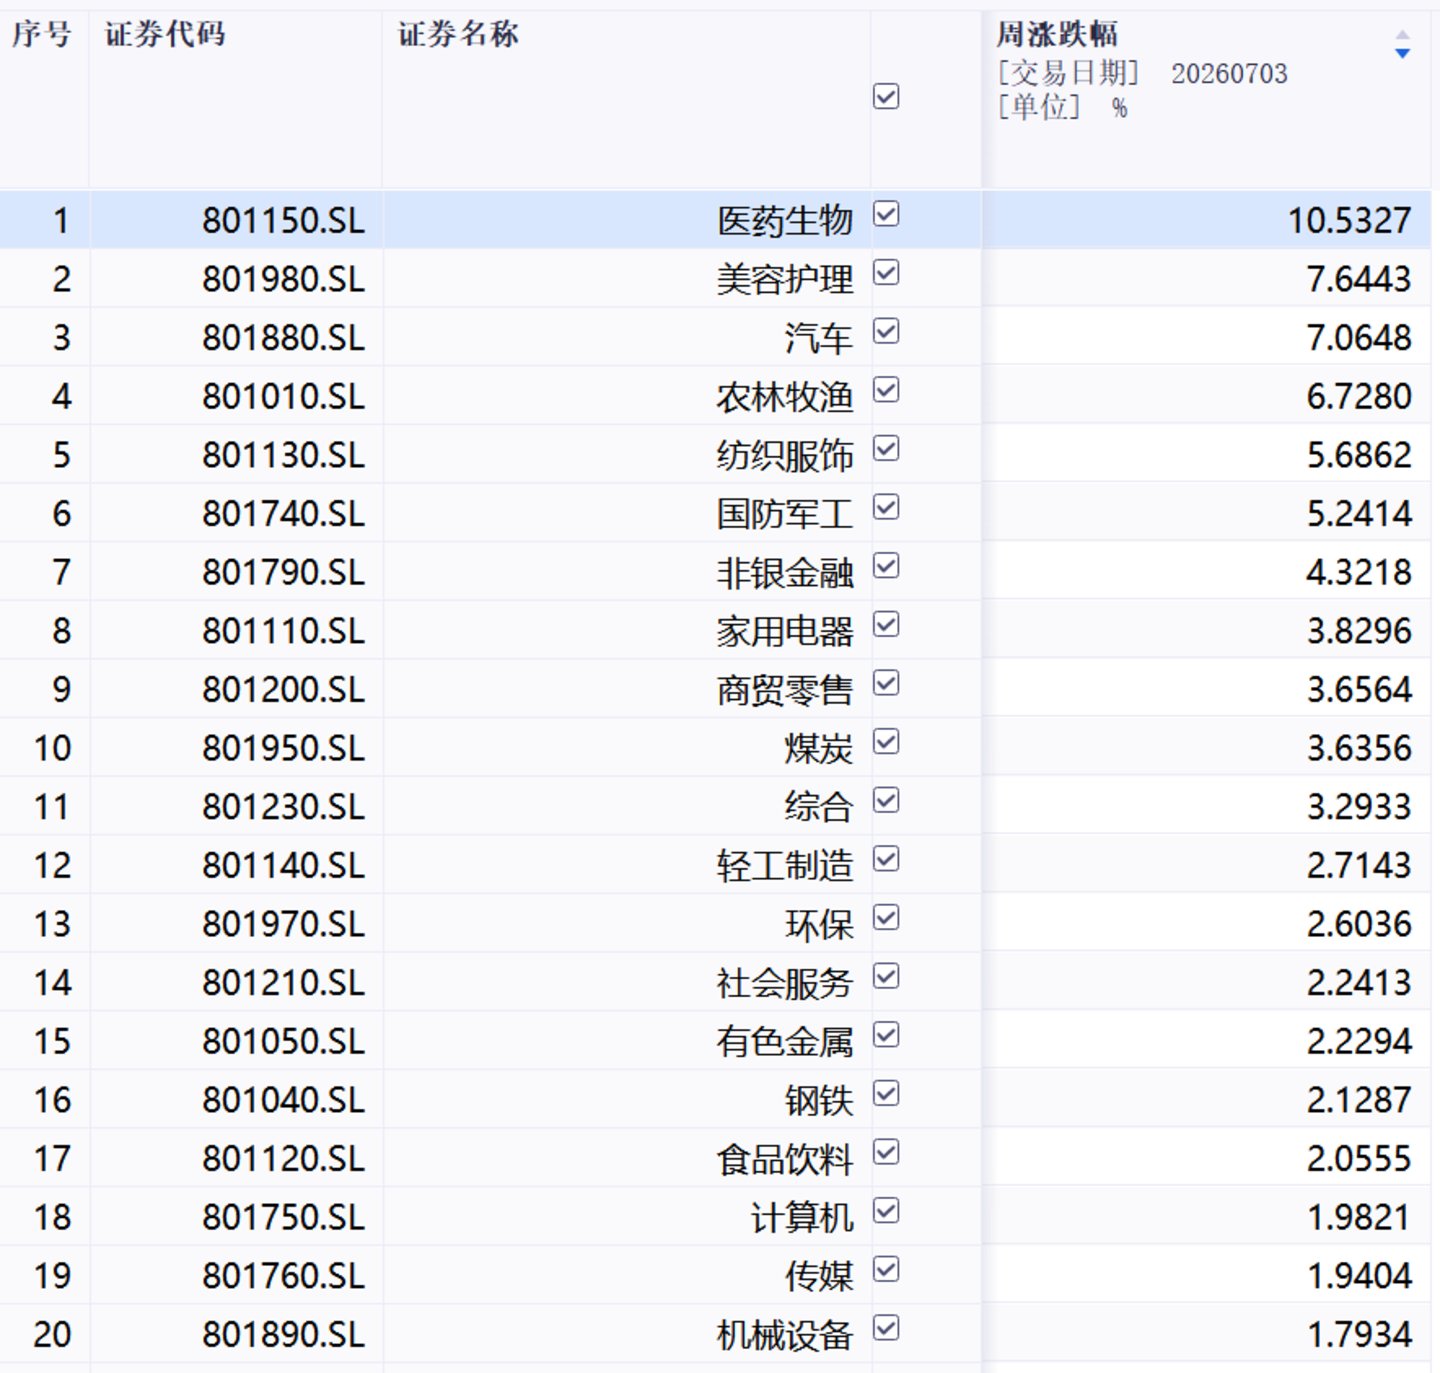Toggle checkbox for 轻工制造 row

[886, 859]
